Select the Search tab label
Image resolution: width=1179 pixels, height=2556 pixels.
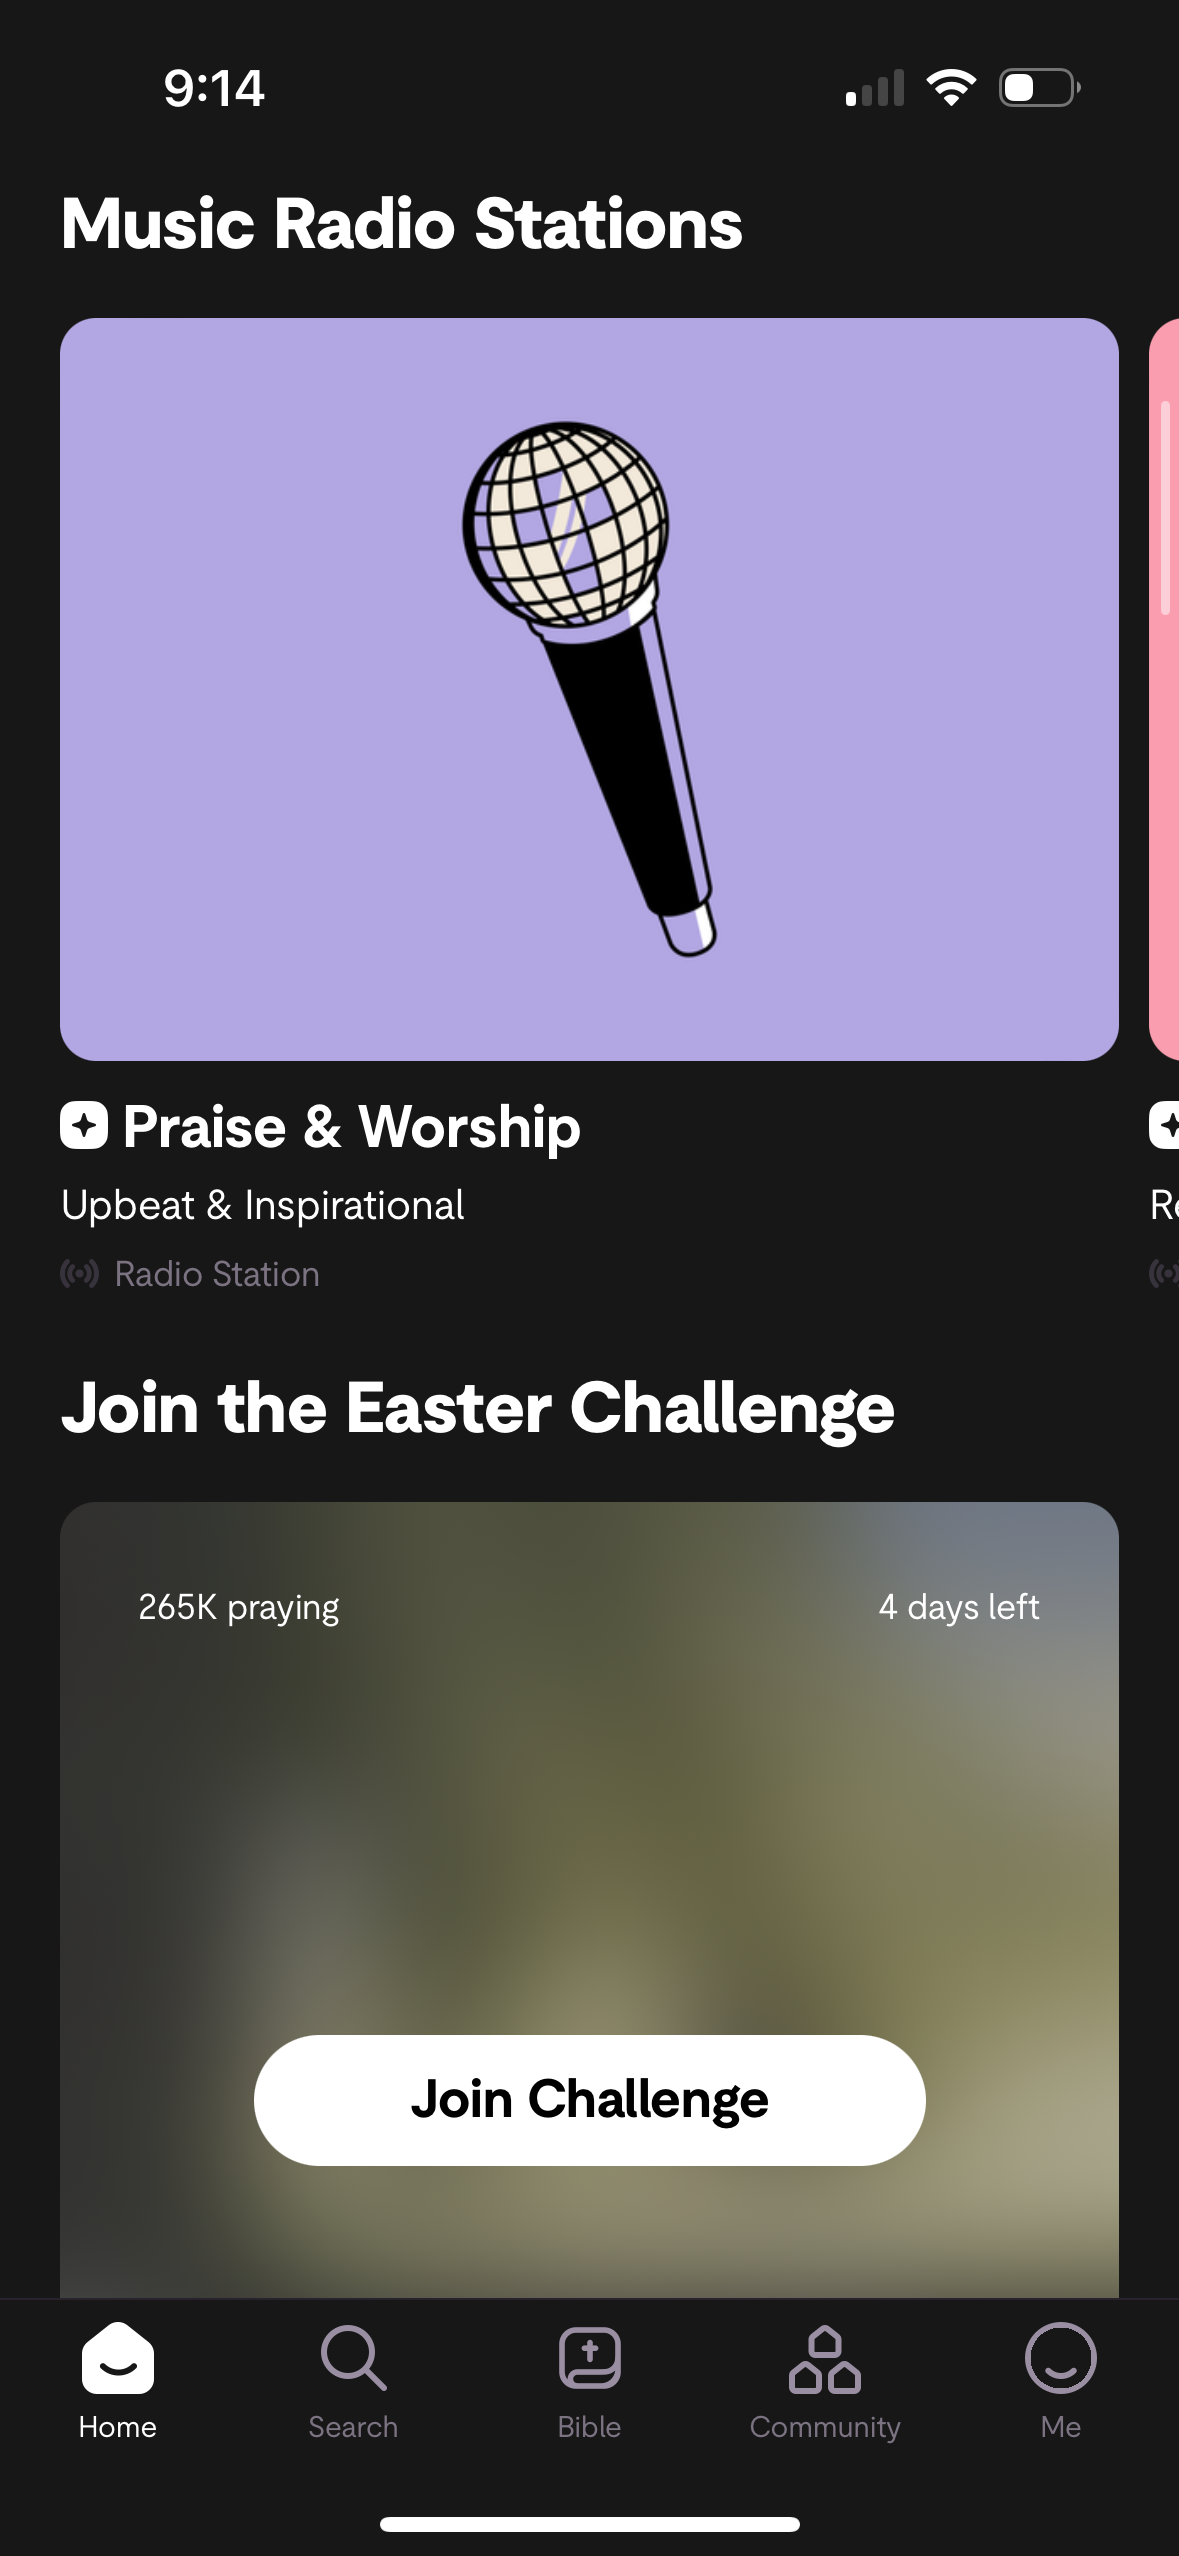pos(353,2427)
